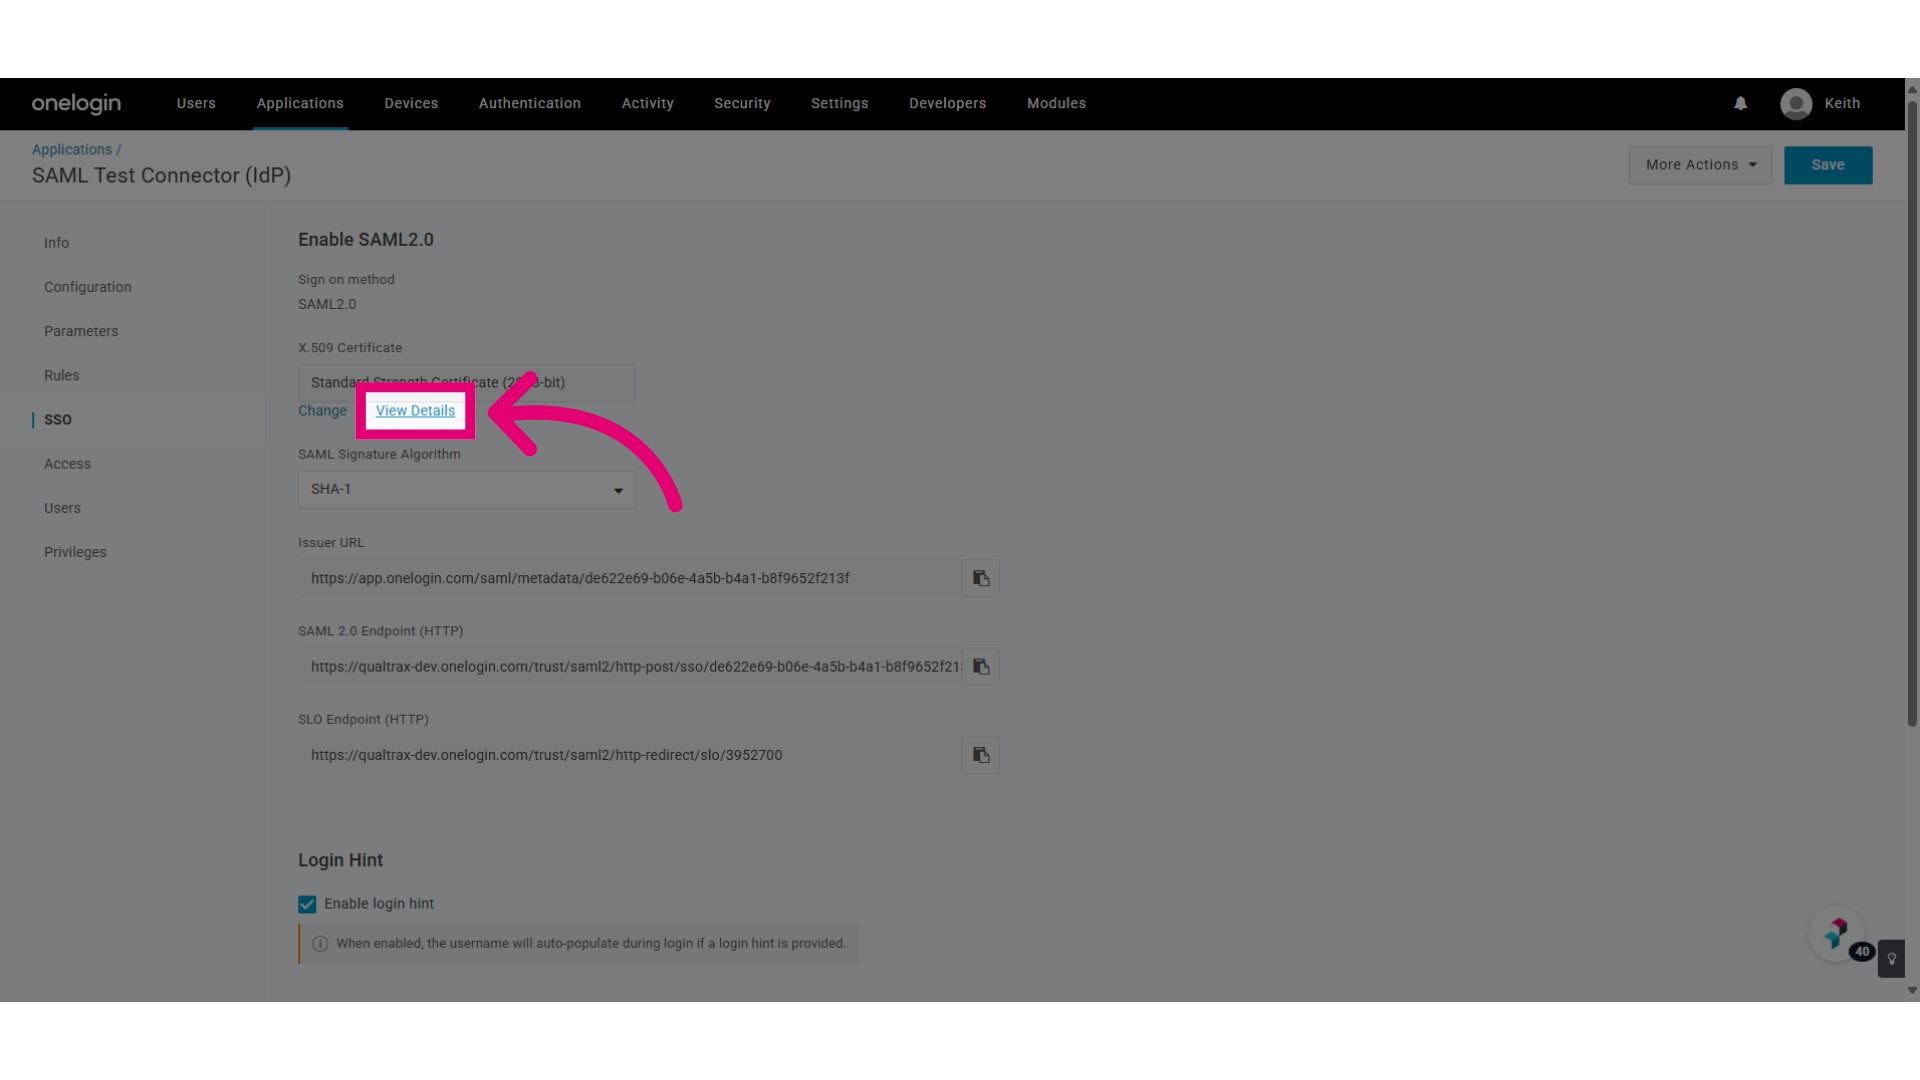The width and height of the screenshot is (1920, 1080).
Task: Switch to the Rules sidebar tab
Action: (61, 375)
